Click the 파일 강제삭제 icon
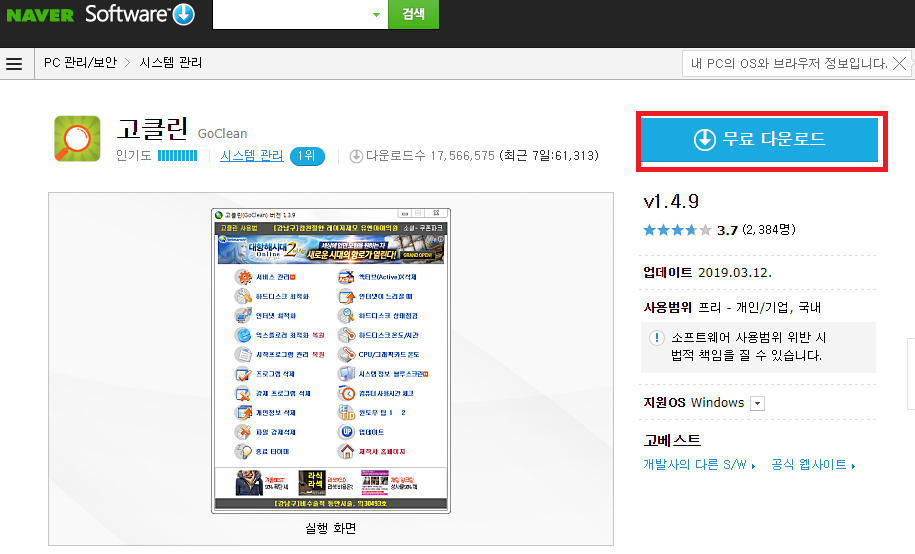 [243, 431]
